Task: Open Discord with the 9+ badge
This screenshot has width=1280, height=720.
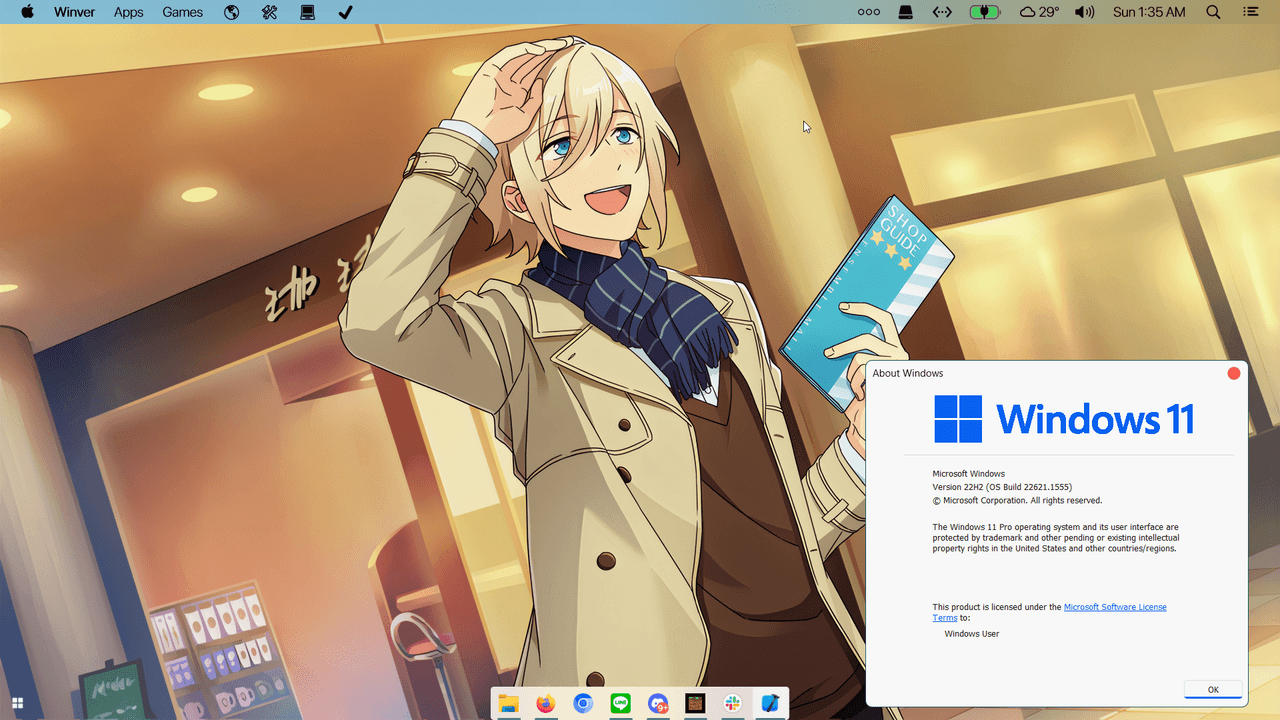Action: coord(658,704)
